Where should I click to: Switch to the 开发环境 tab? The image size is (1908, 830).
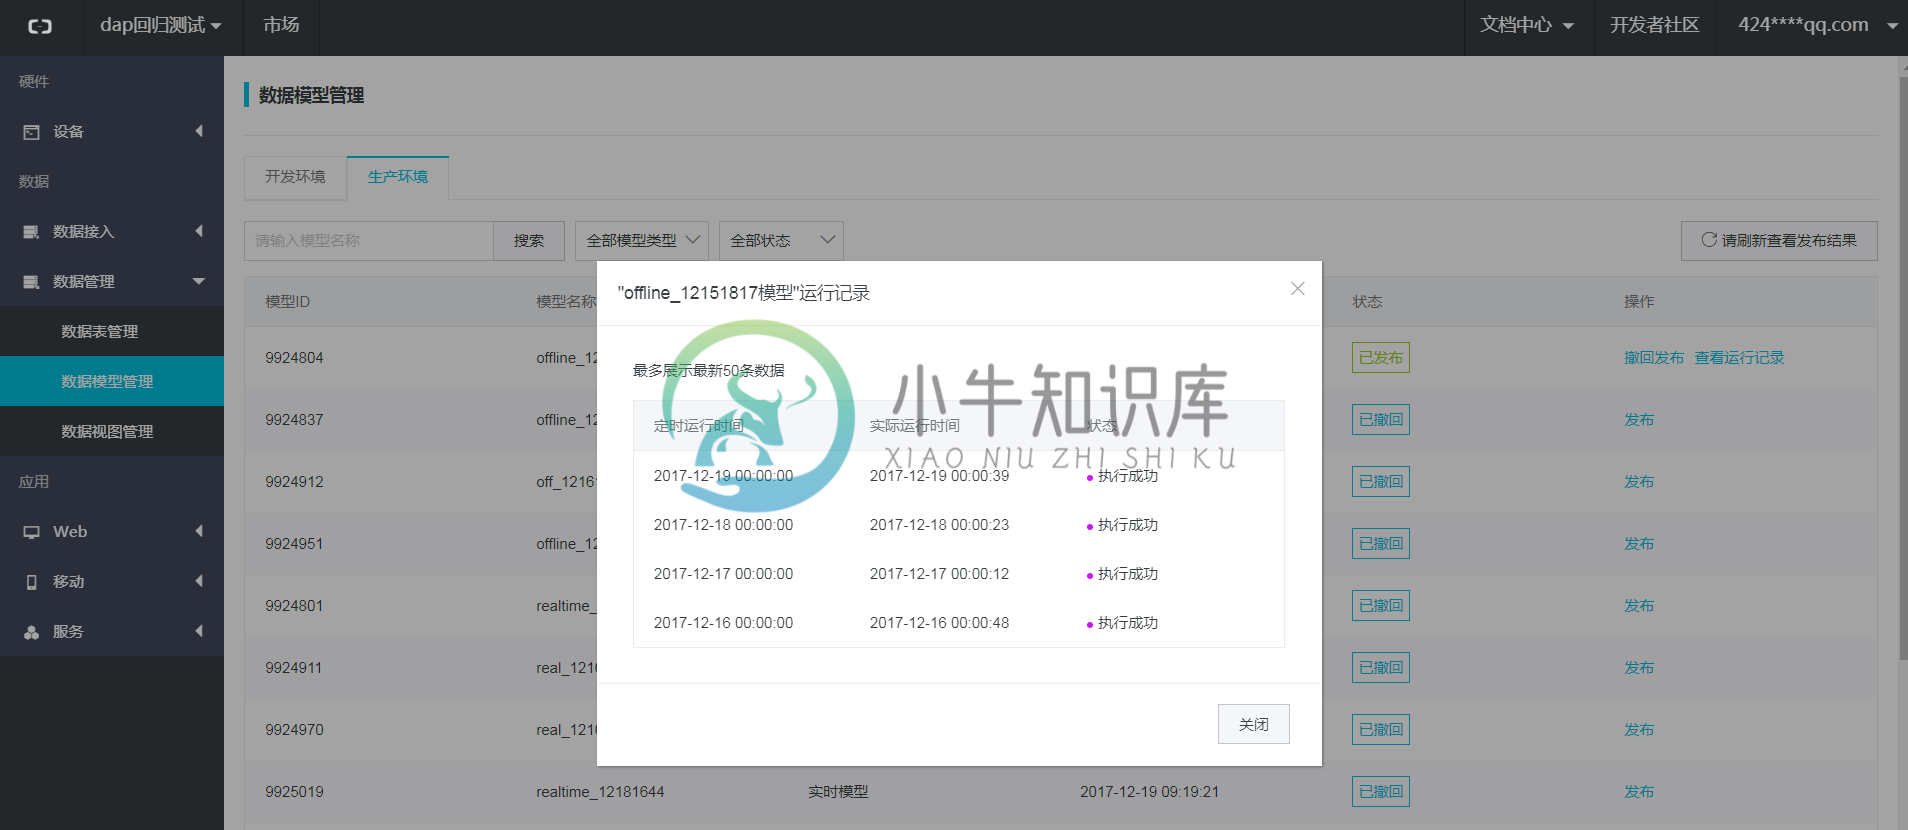coord(295,177)
